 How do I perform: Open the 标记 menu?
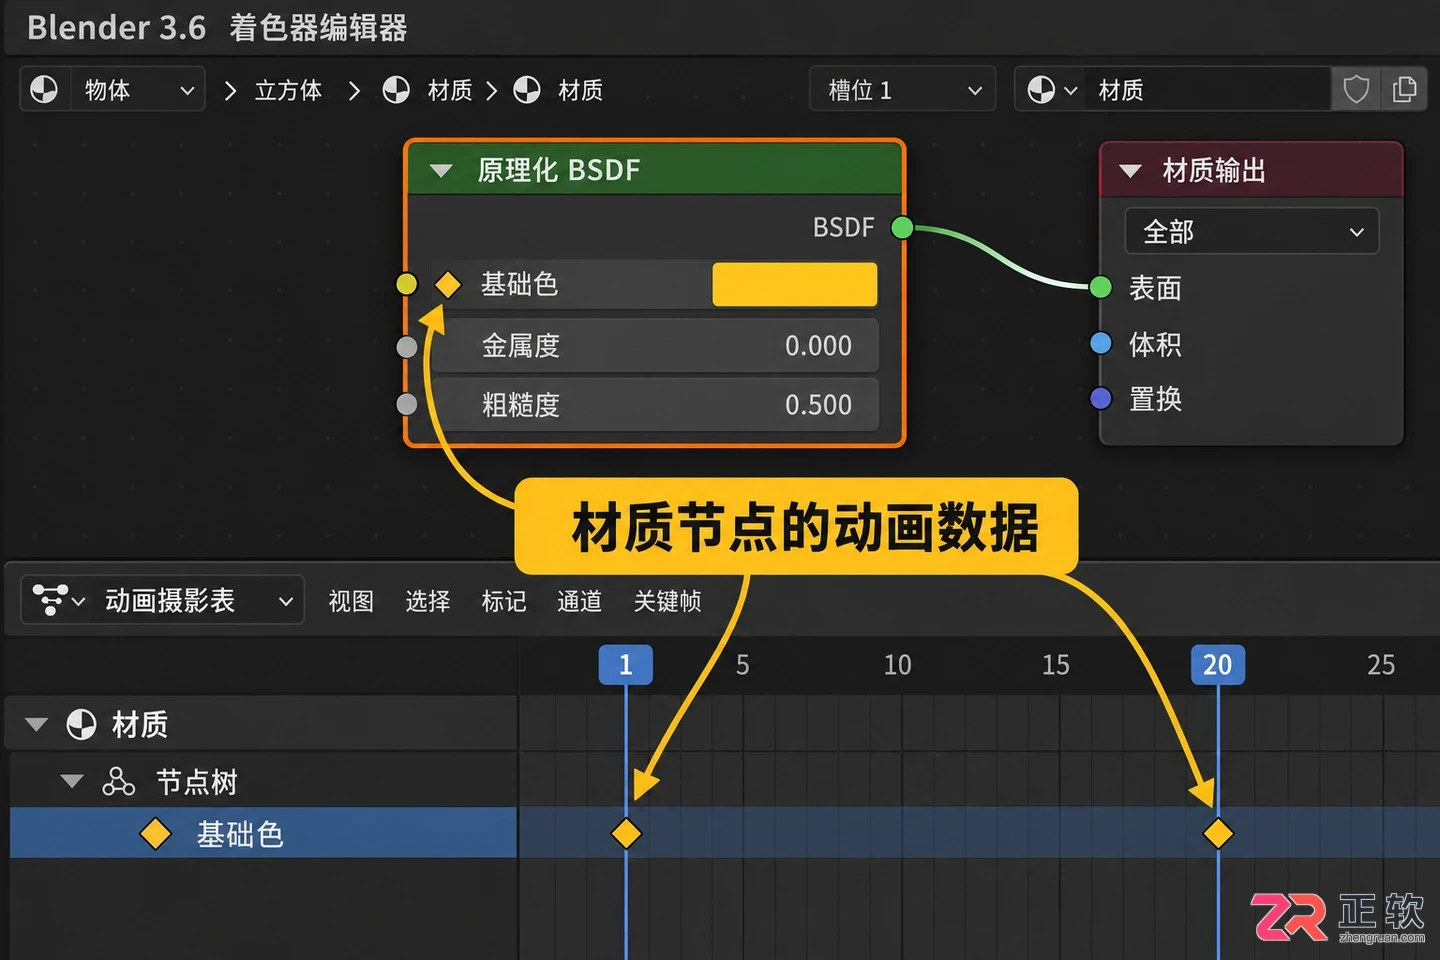click(504, 601)
